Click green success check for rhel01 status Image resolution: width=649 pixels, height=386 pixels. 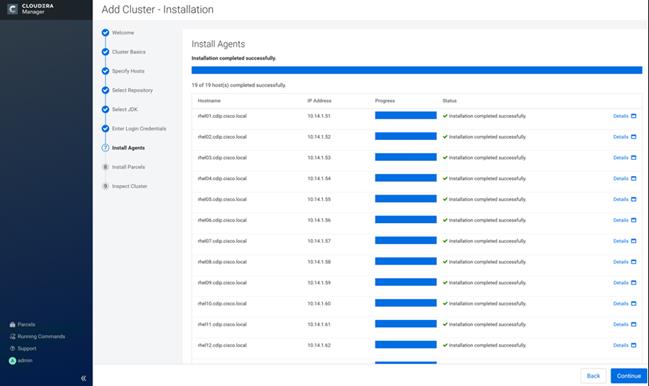445,116
